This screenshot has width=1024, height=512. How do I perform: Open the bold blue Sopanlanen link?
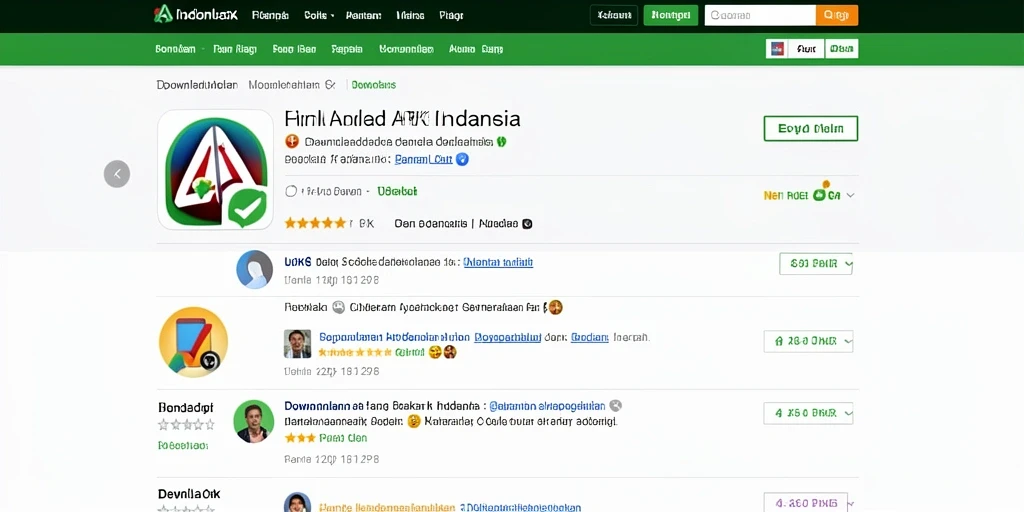(x=394, y=338)
